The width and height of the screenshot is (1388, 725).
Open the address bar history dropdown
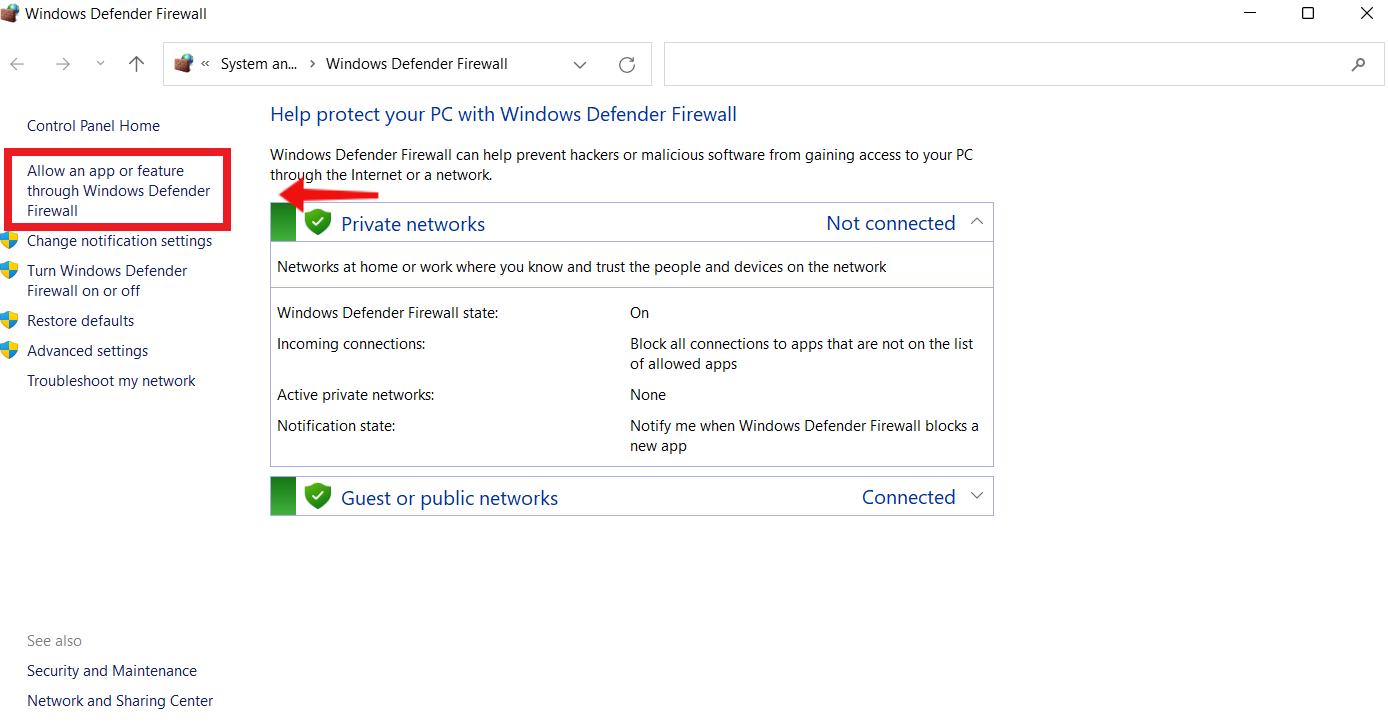(x=580, y=65)
